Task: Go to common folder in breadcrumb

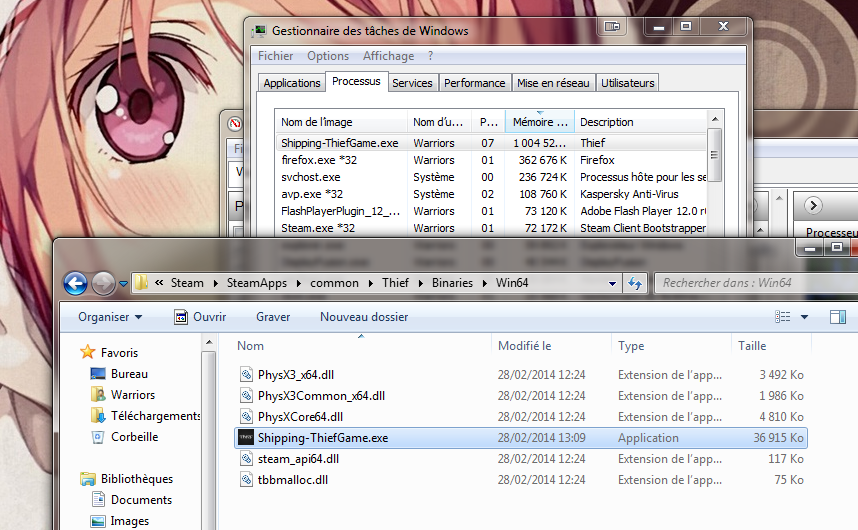Action: tap(334, 283)
